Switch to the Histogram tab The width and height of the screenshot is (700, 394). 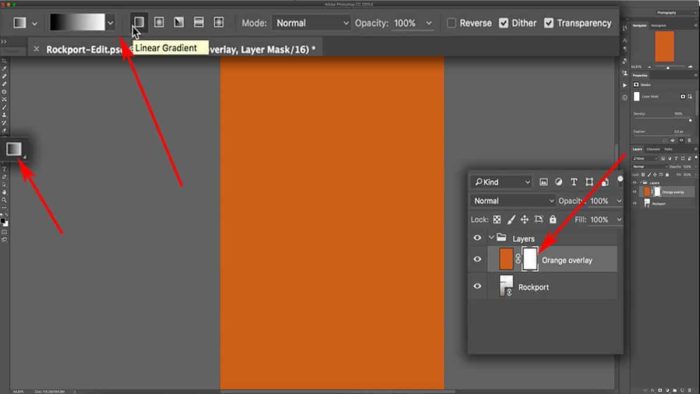tap(658, 25)
